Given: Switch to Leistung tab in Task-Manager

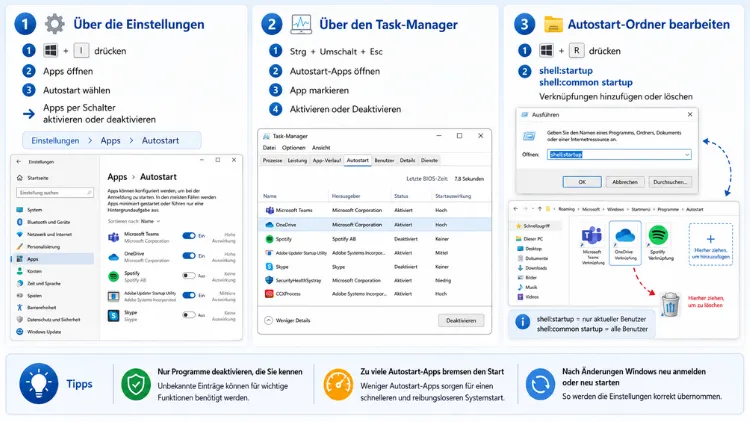Looking at the screenshot, I should click(x=297, y=161).
